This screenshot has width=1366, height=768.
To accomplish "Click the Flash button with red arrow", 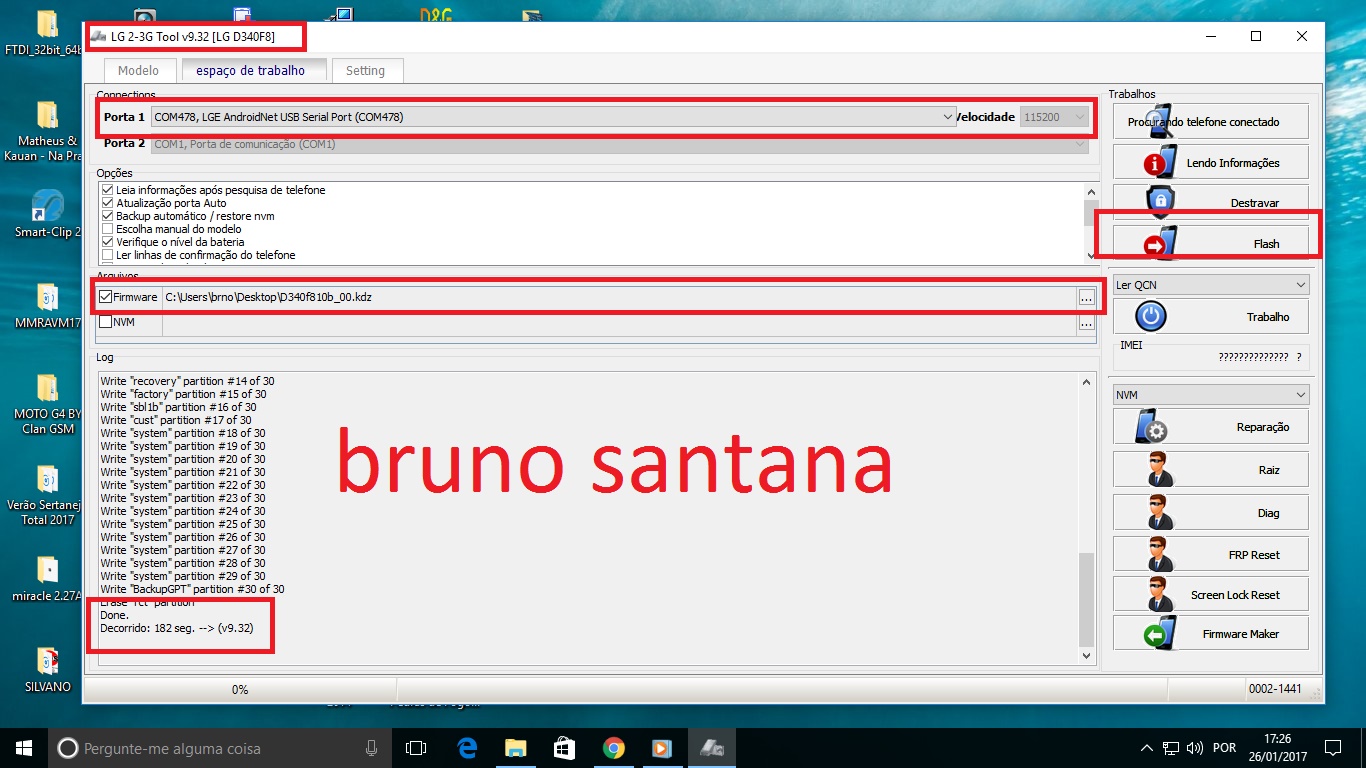I will pos(1210,243).
